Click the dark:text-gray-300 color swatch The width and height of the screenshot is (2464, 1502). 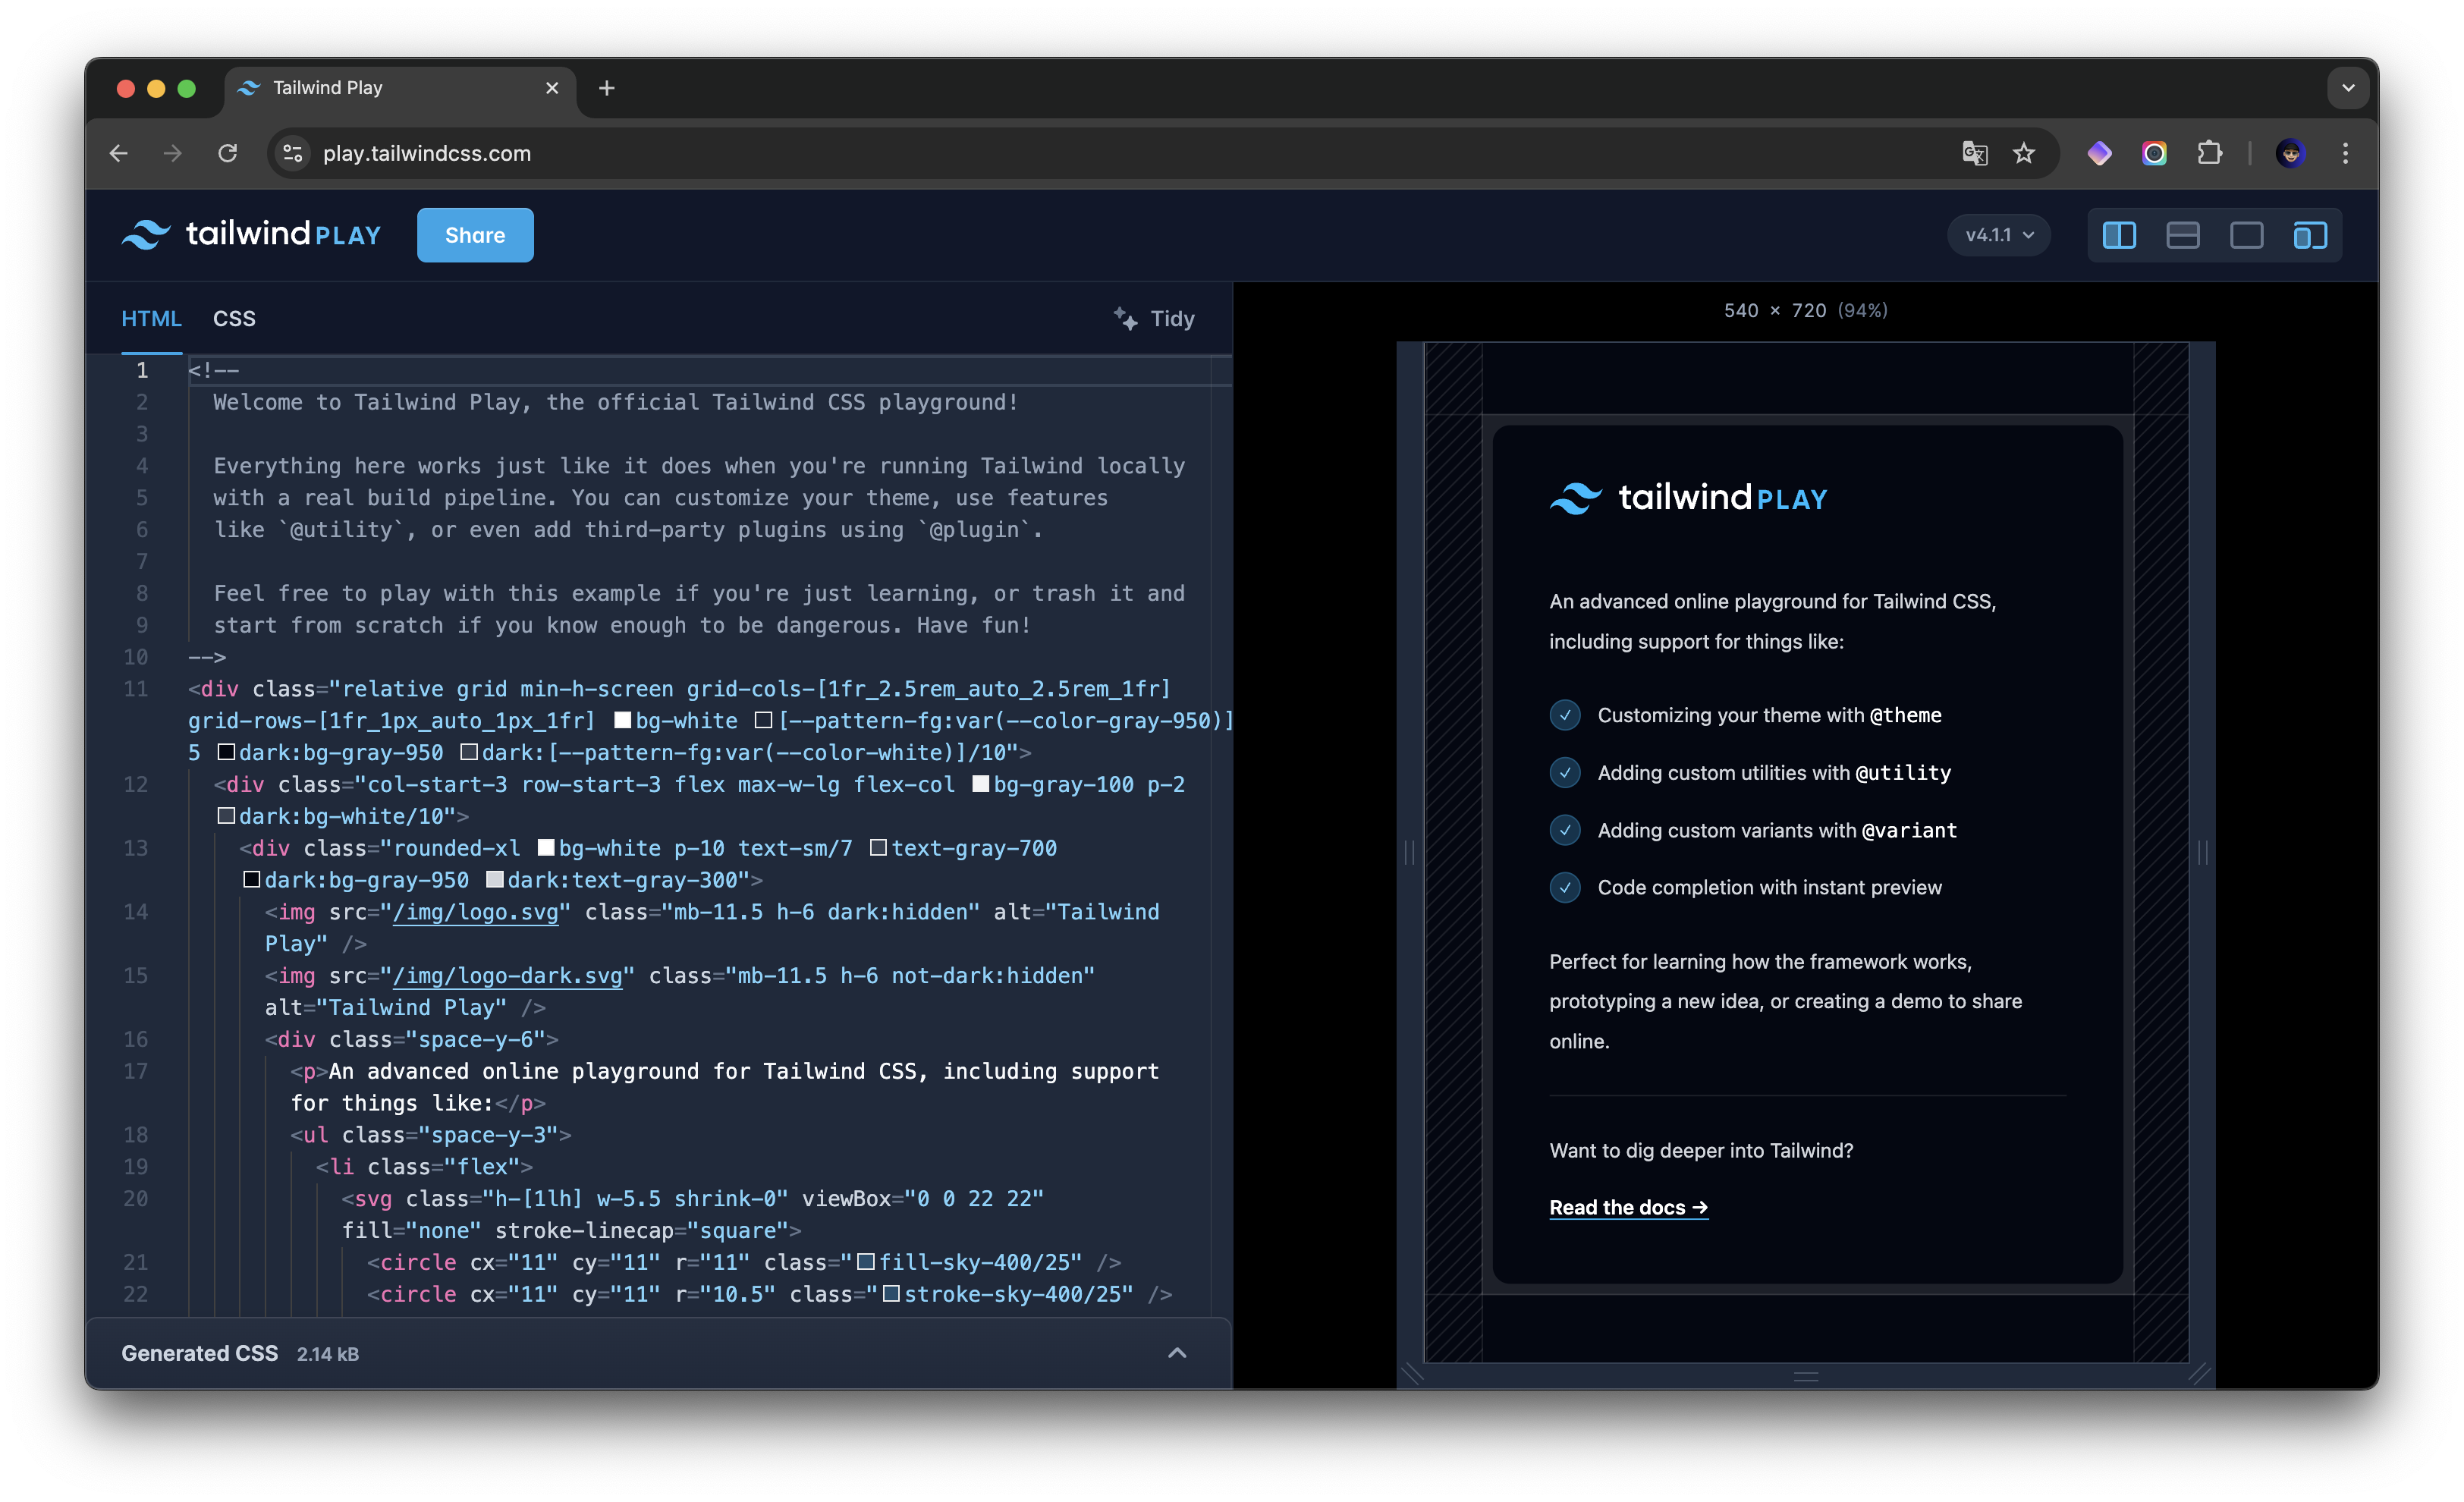(x=494, y=880)
